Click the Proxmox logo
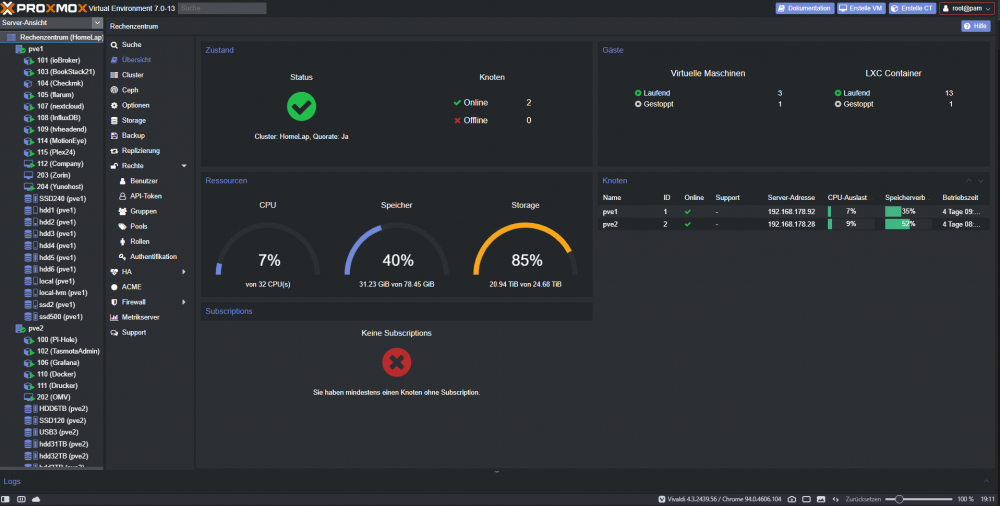Image resolution: width=1000 pixels, height=506 pixels. pyautogui.click(x=43, y=8)
